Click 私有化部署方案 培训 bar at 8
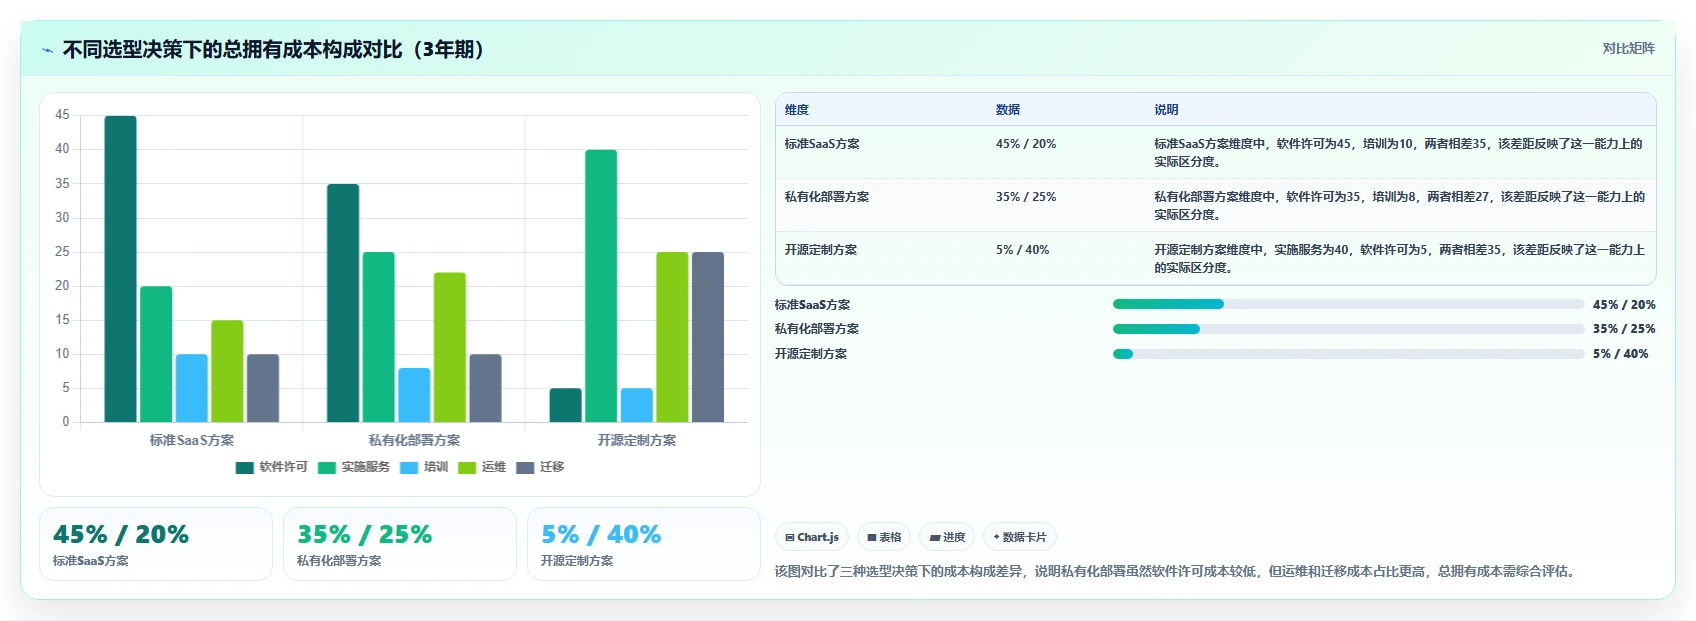 click(x=414, y=395)
